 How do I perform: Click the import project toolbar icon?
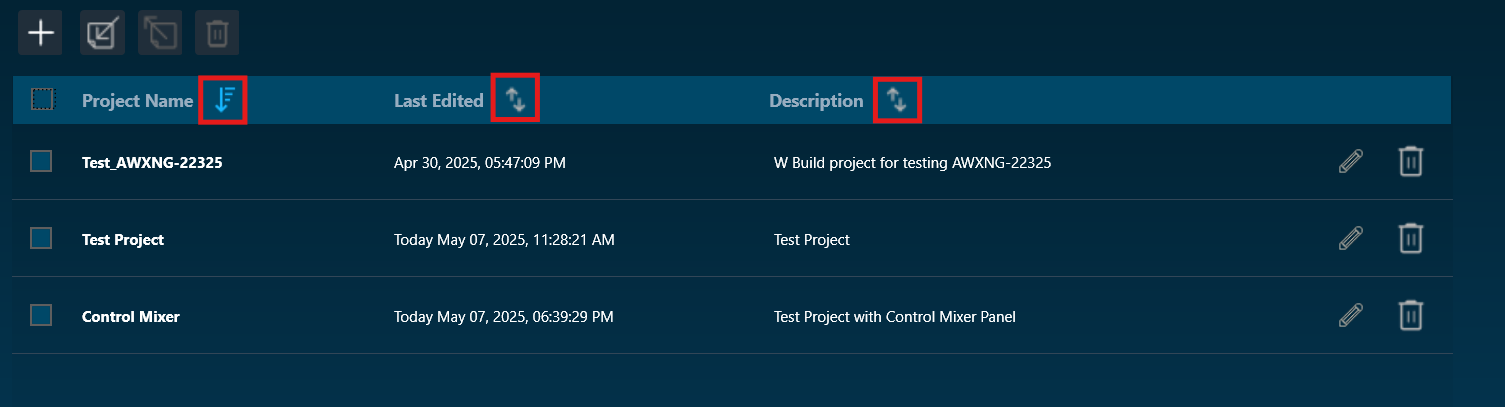(102, 34)
